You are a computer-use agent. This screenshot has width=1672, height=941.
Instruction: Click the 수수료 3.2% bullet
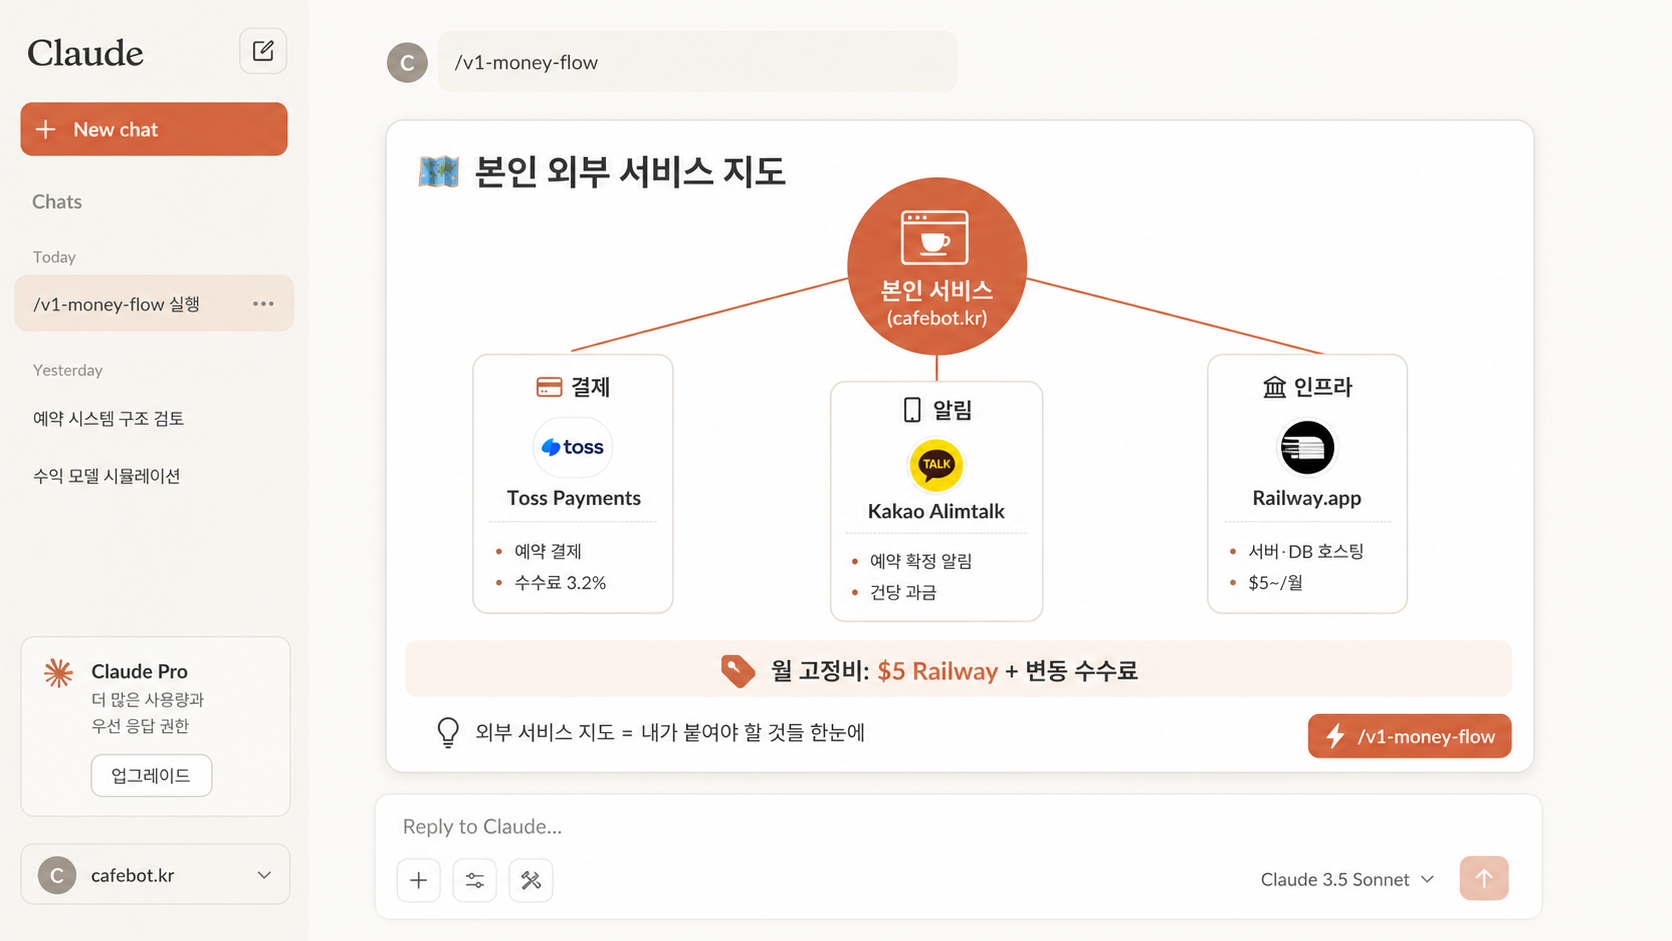(x=560, y=583)
